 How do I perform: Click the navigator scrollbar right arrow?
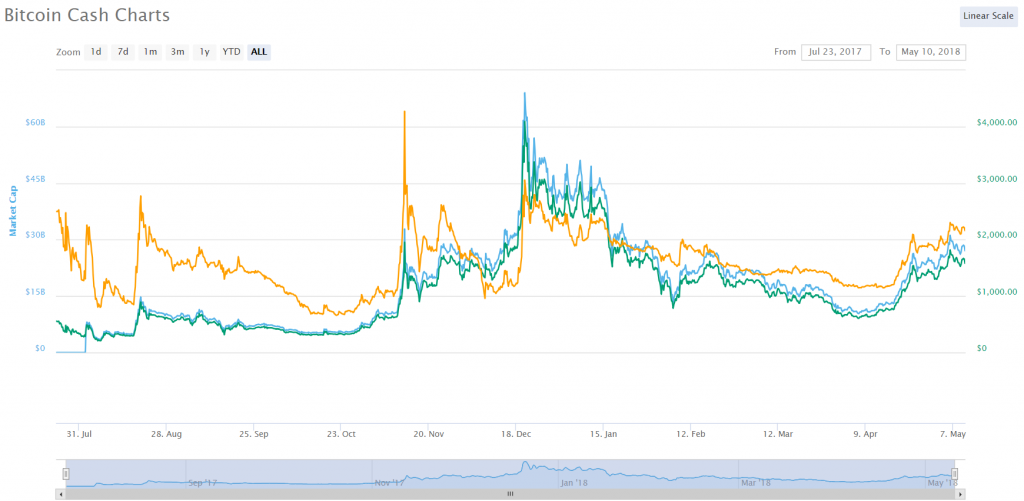tap(961, 494)
